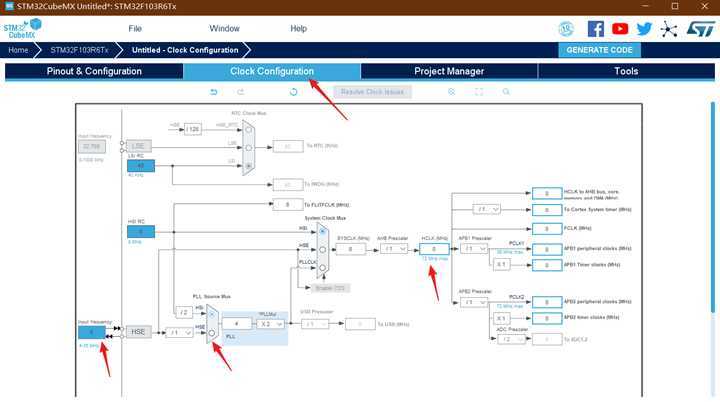Viewport: 720px width, 402px height.
Task: Select HSI in PLL Source Mux
Action: pyautogui.click(x=212, y=315)
